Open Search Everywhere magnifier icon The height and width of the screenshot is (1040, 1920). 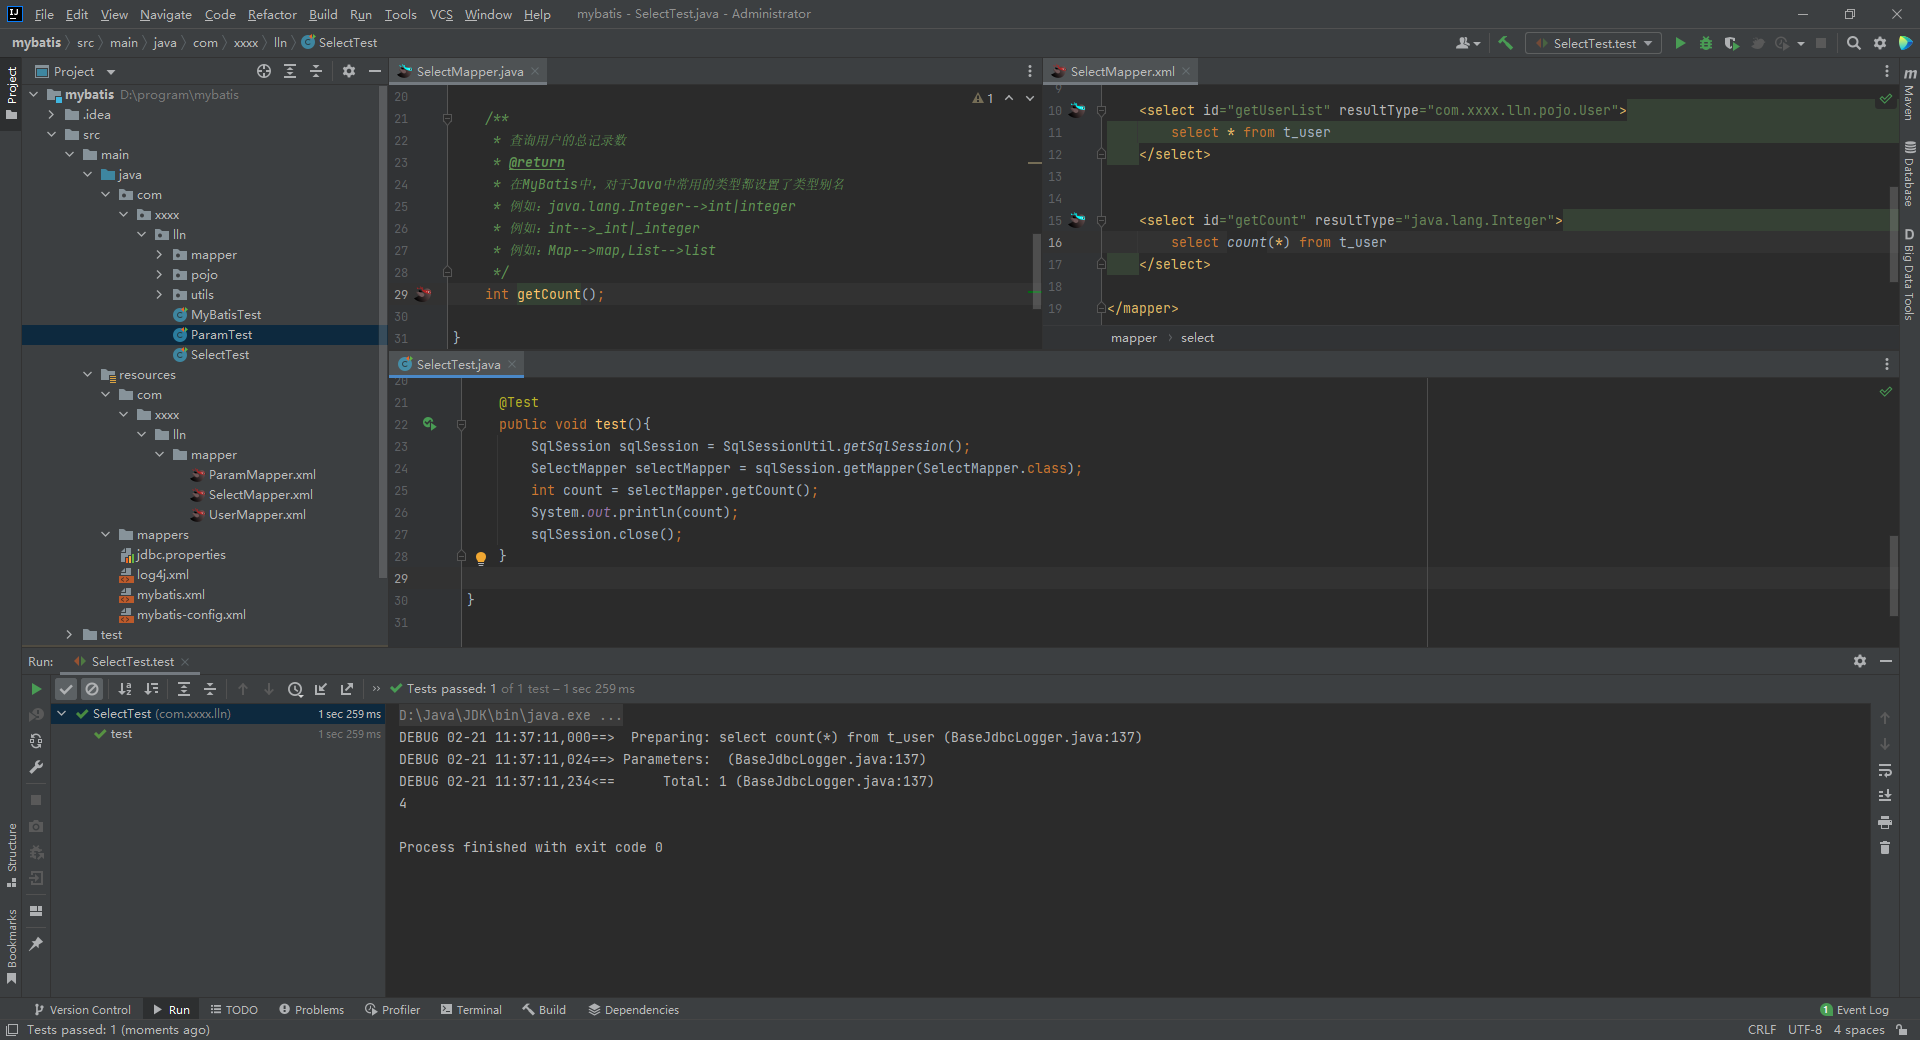tap(1853, 43)
